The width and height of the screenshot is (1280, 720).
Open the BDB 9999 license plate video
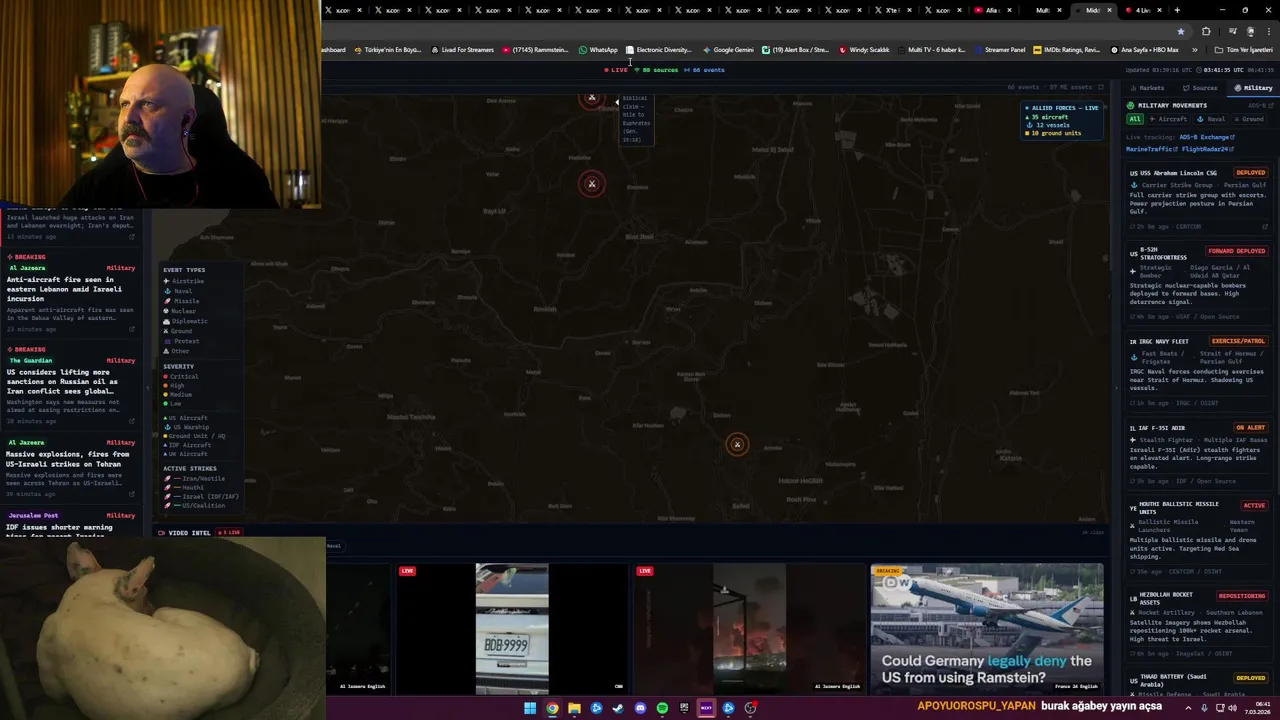[x=512, y=627]
